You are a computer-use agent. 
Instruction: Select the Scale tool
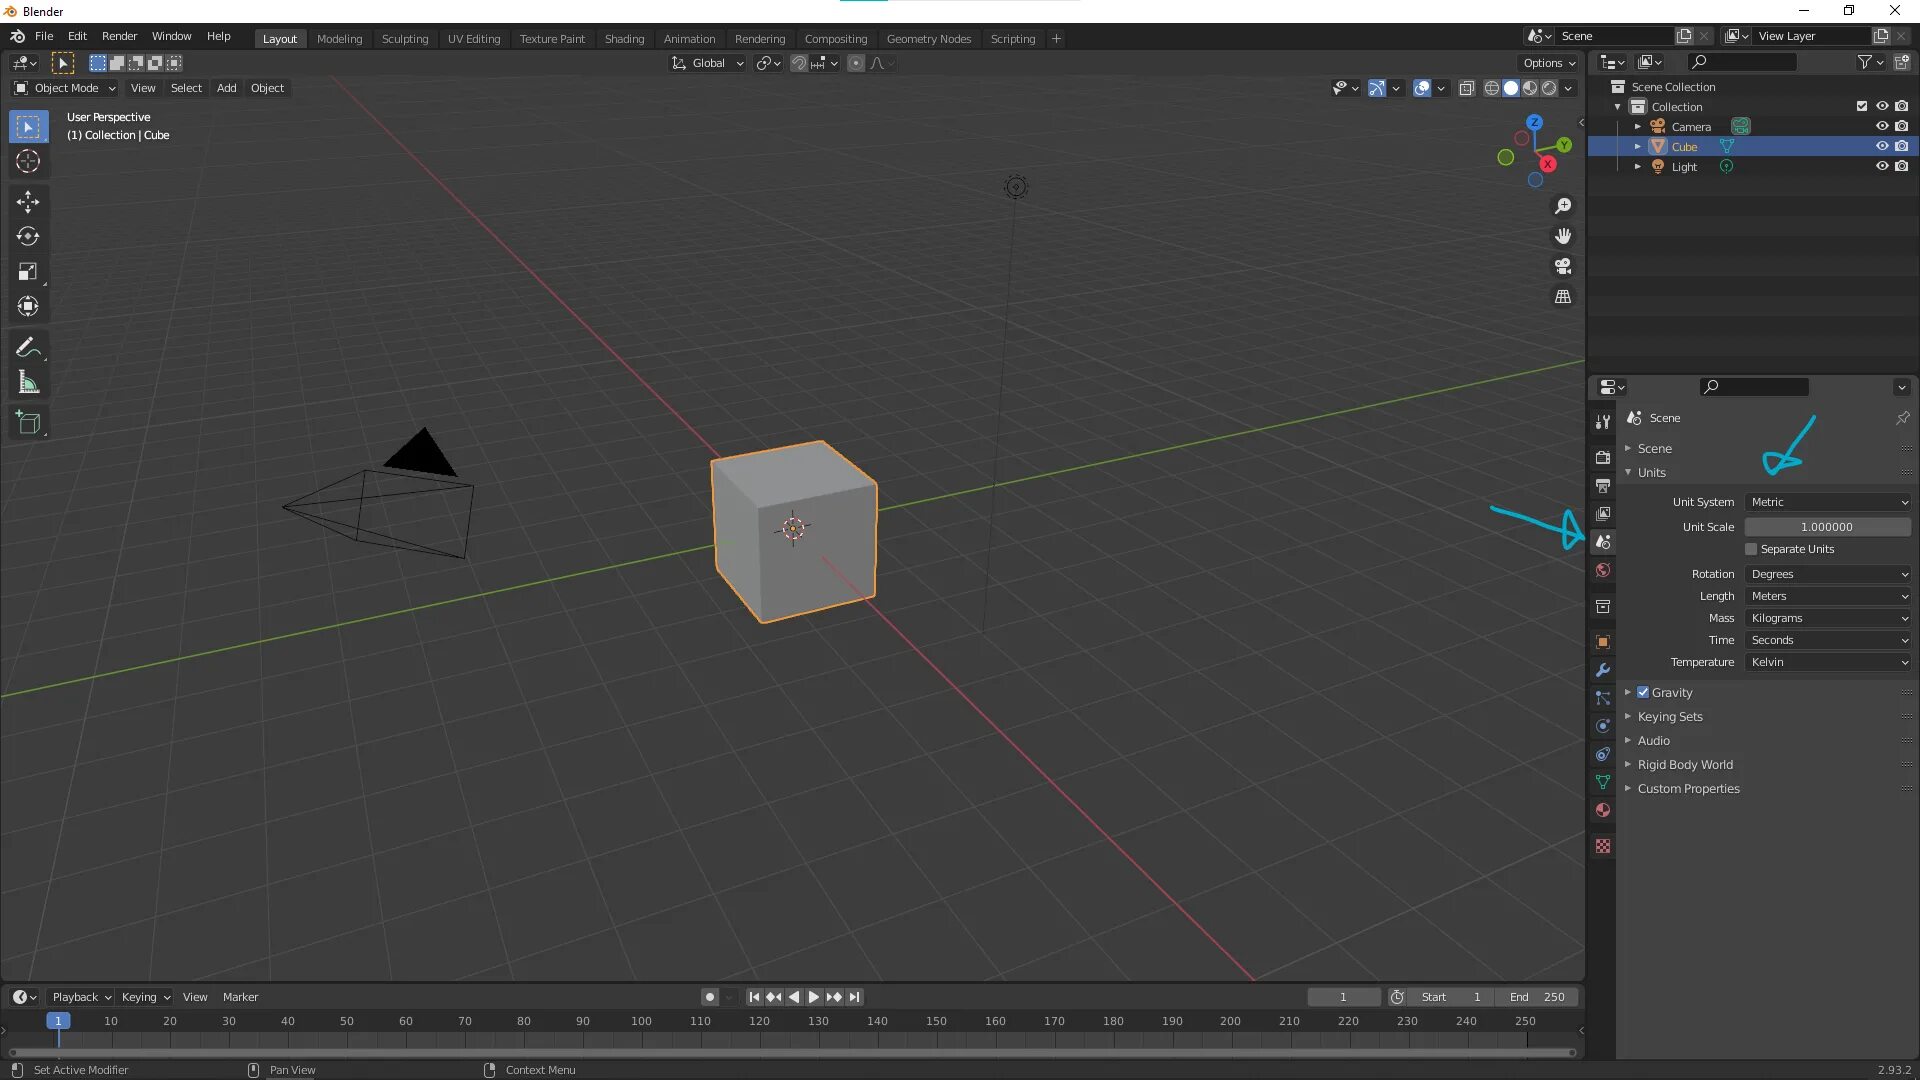point(28,272)
